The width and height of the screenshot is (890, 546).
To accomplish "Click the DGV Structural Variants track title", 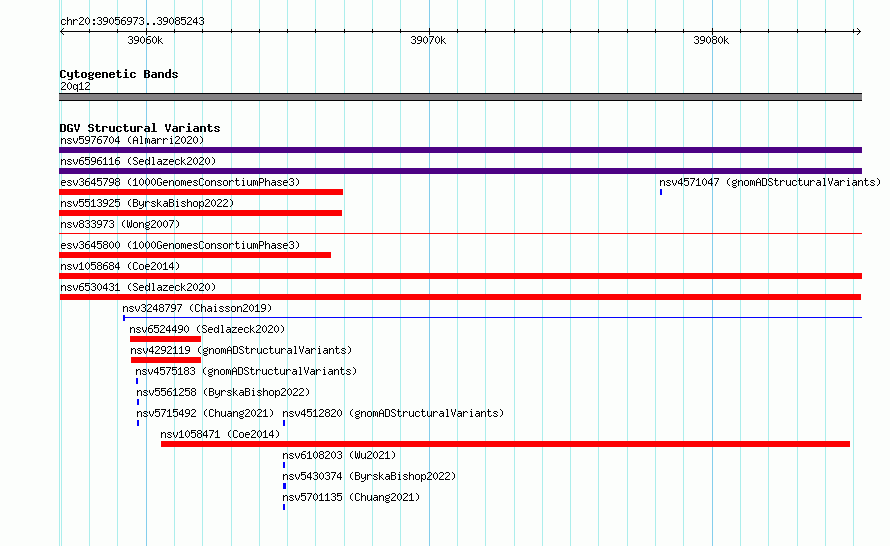I will click(140, 128).
